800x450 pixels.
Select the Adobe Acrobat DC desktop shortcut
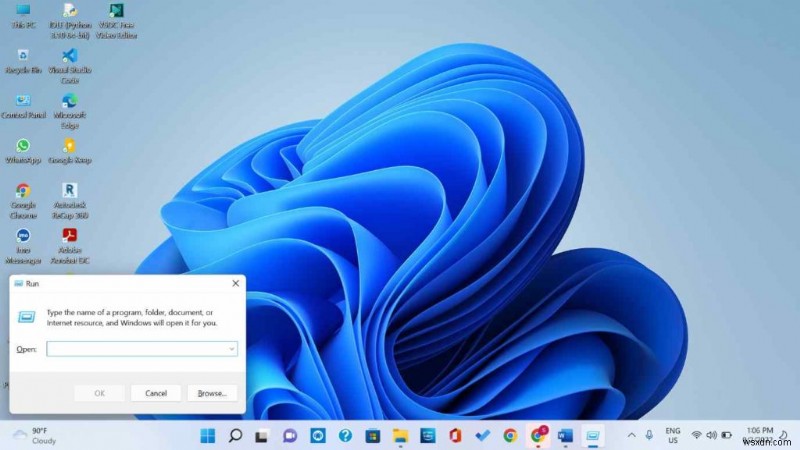(x=70, y=246)
